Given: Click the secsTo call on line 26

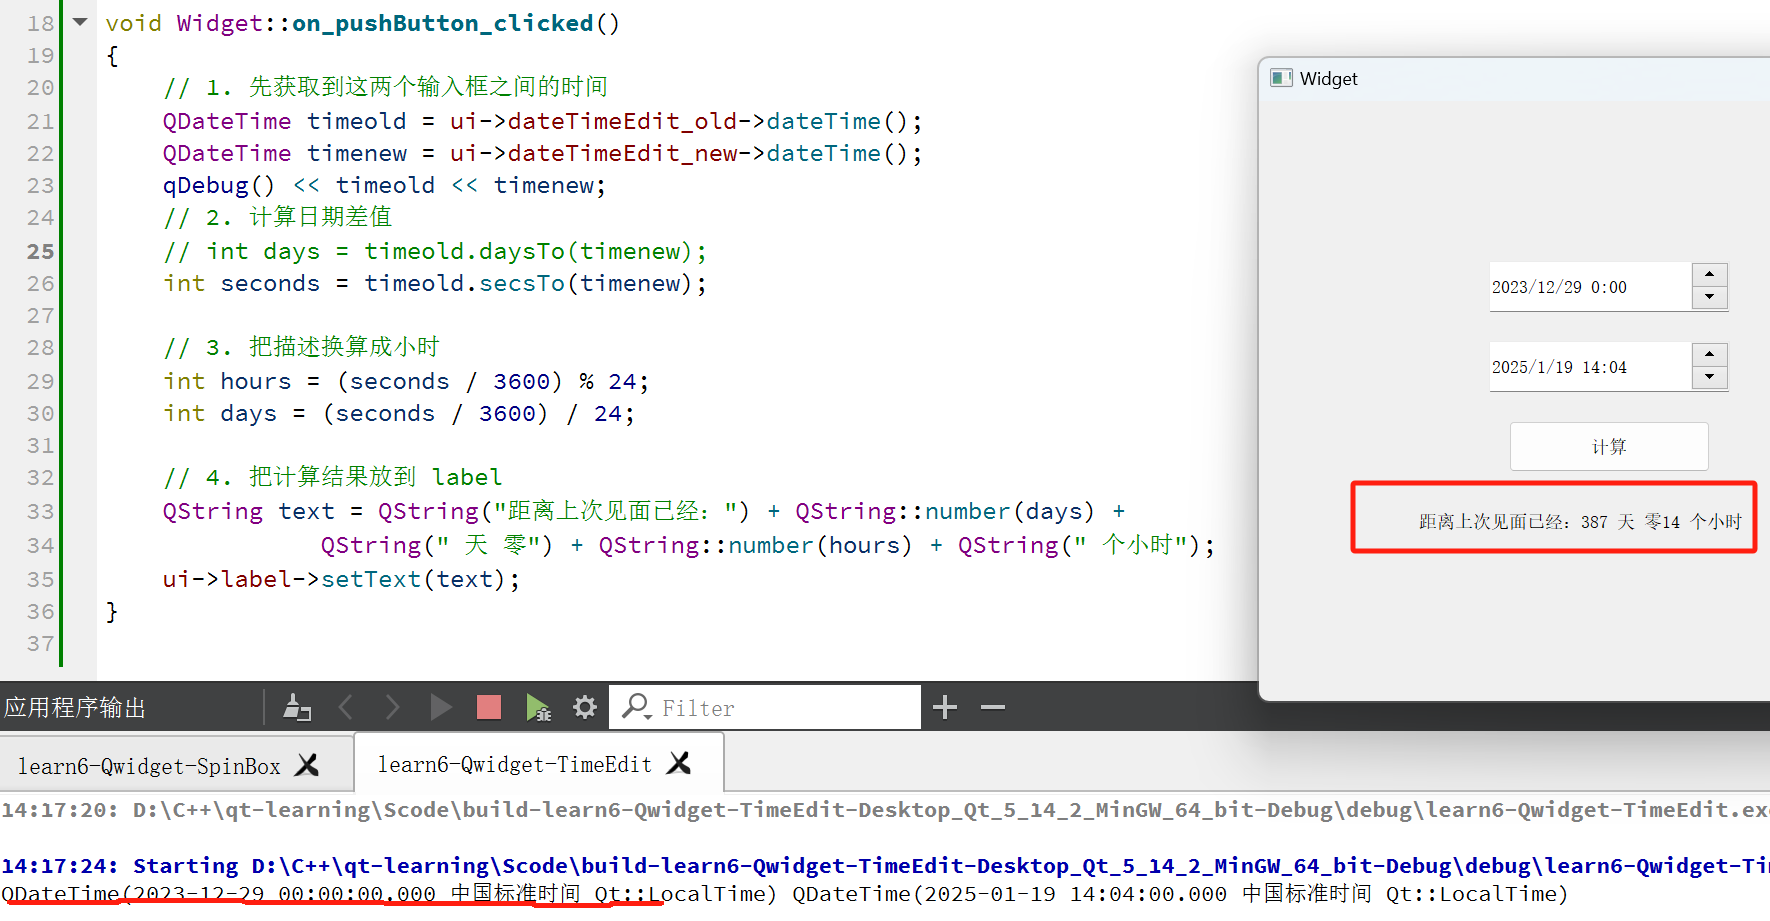Looking at the screenshot, I should [x=522, y=283].
